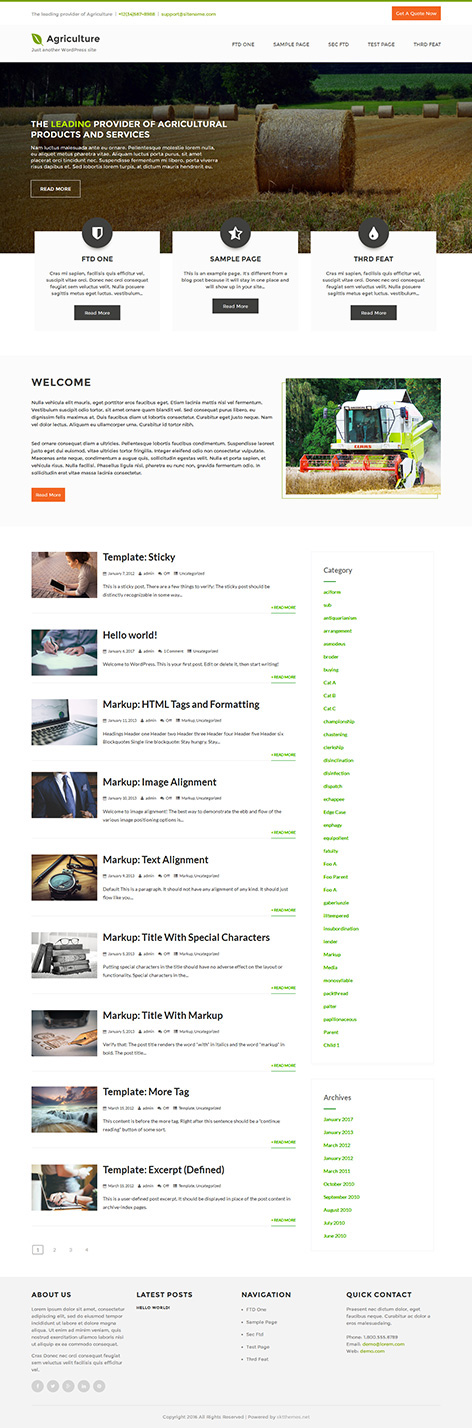The image size is (472, 1428).
Task: Open the June 2010 archive
Action: (x=335, y=1236)
